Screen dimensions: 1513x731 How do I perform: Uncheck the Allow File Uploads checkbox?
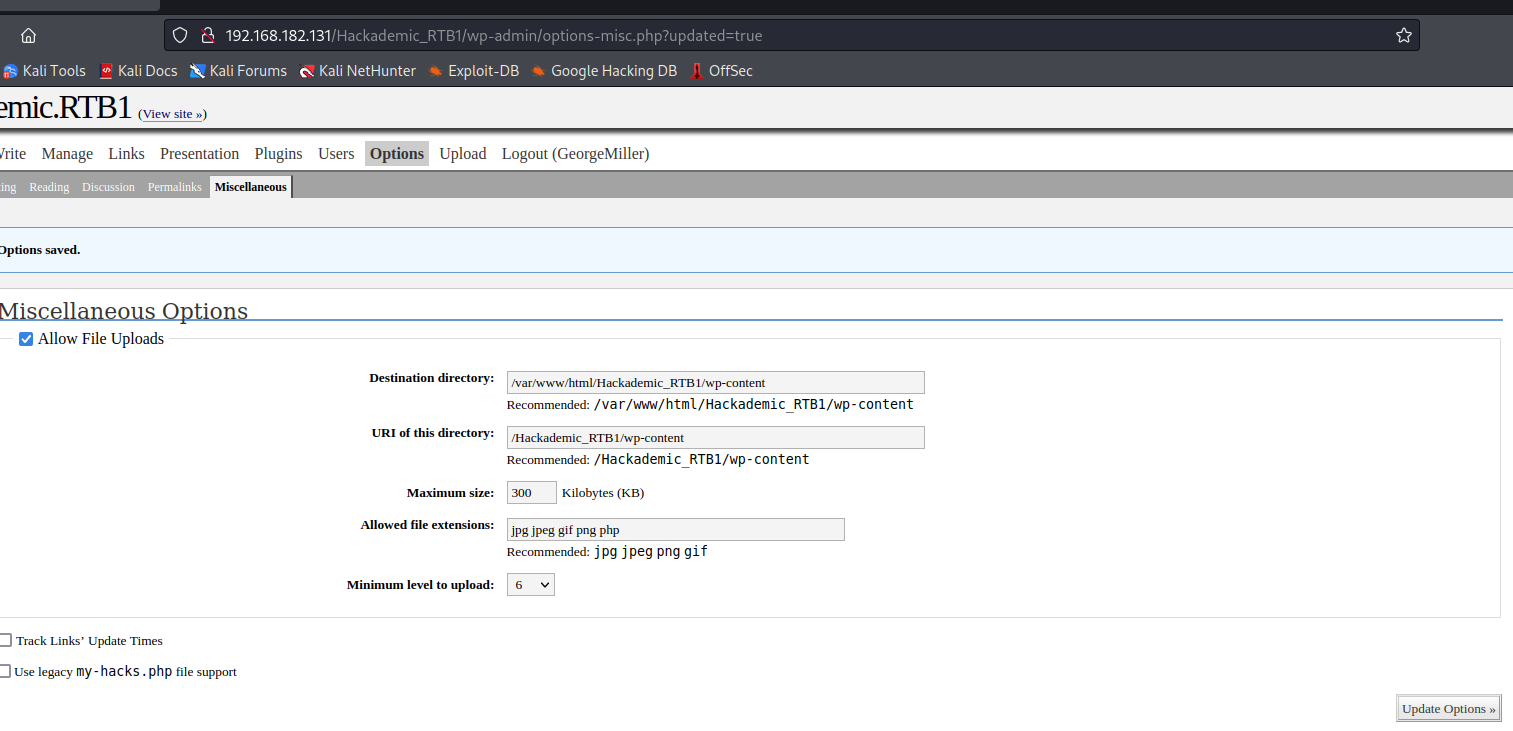click(27, 339)
